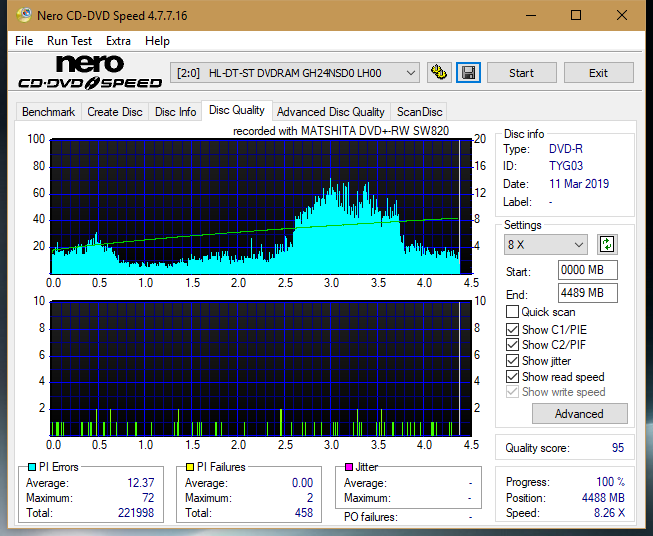Click the recorded with MATSHITA caption

click(x=341, y=131)
